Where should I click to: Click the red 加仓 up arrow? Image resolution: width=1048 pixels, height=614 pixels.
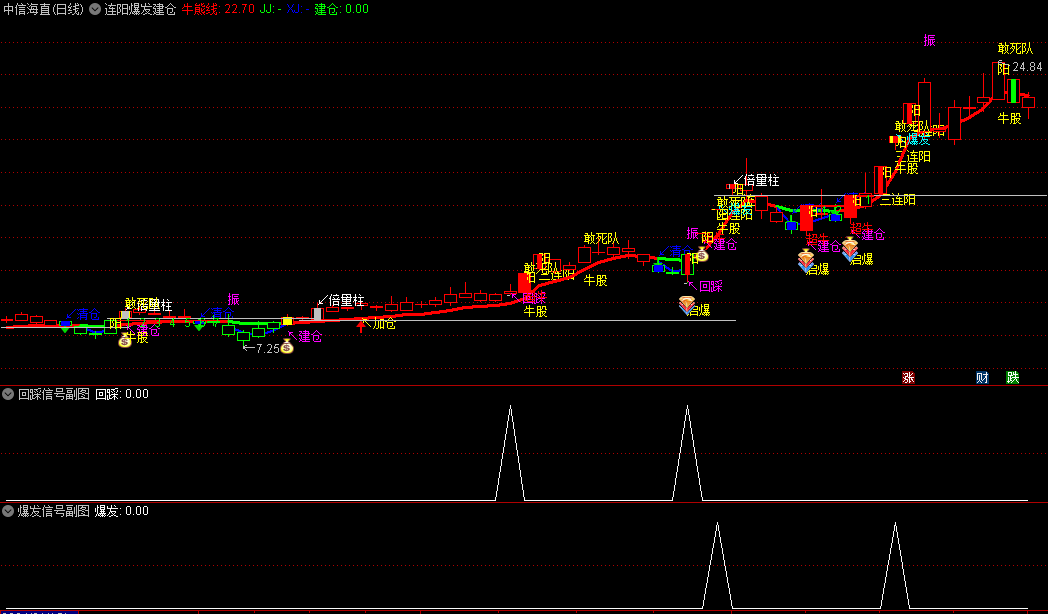tap(361, 326)
